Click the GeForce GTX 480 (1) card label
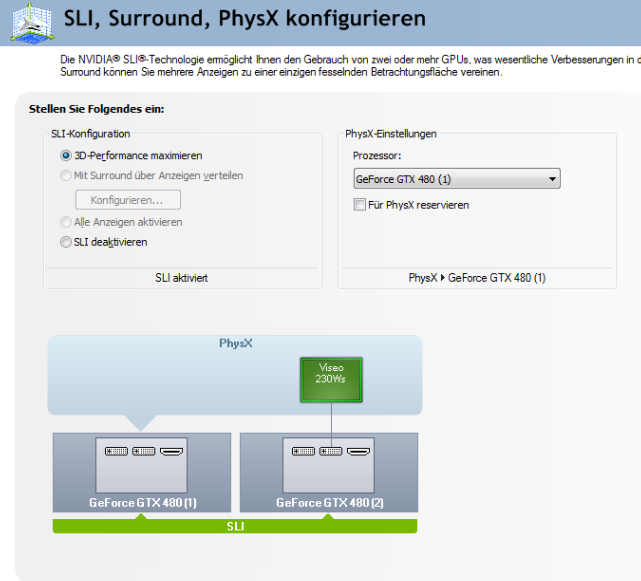Image resolution: width=641 pixels, height=581 pixels. [143, 502]
